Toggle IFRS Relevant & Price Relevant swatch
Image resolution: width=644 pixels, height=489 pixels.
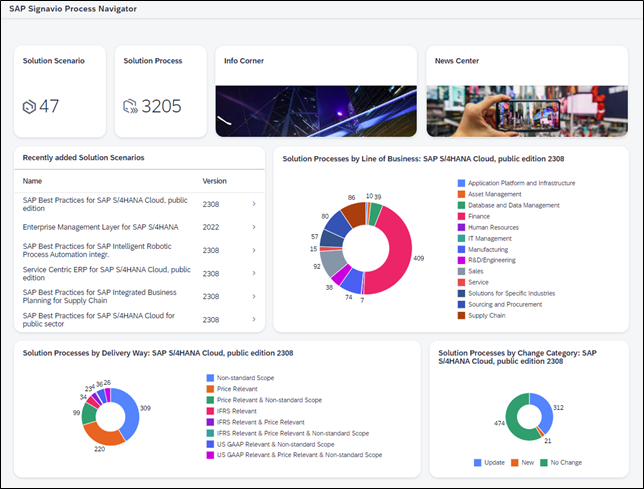[210, 422]
